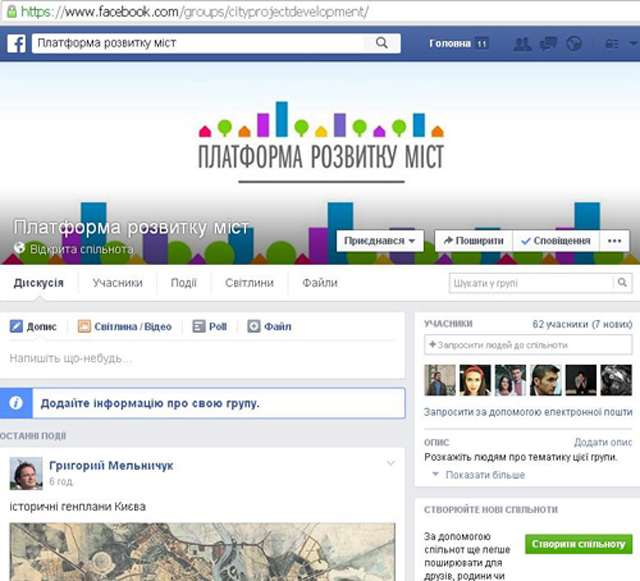This screenshot has height=581, width=640.
Task: Create a Poll in the composer
Action: coord(210,326)
